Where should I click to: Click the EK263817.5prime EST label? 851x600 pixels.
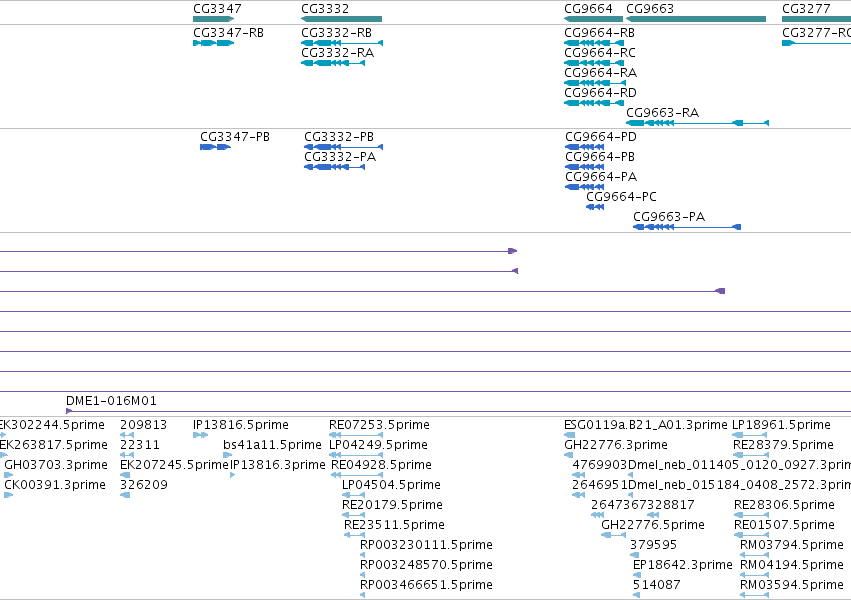point(53,445)
